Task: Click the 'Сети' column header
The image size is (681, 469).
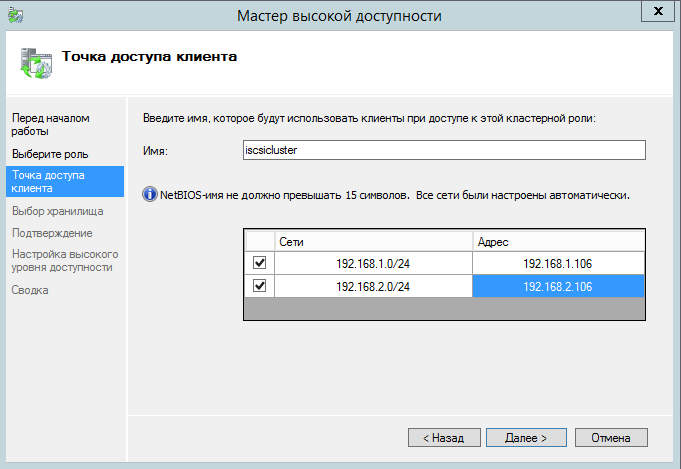Action: 374,241
